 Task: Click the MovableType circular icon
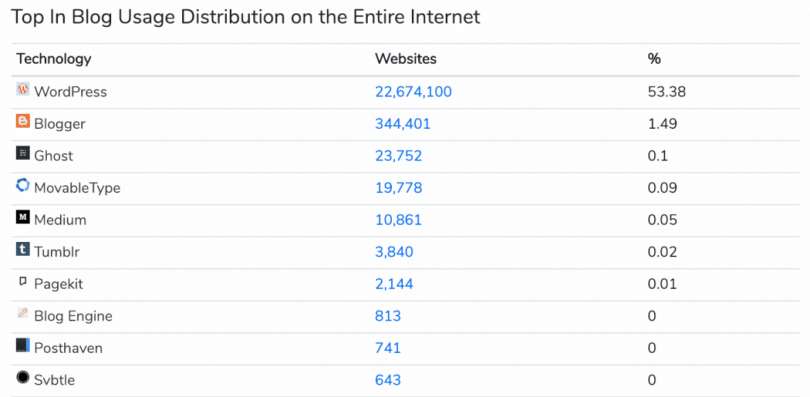(x=23, y=185)
